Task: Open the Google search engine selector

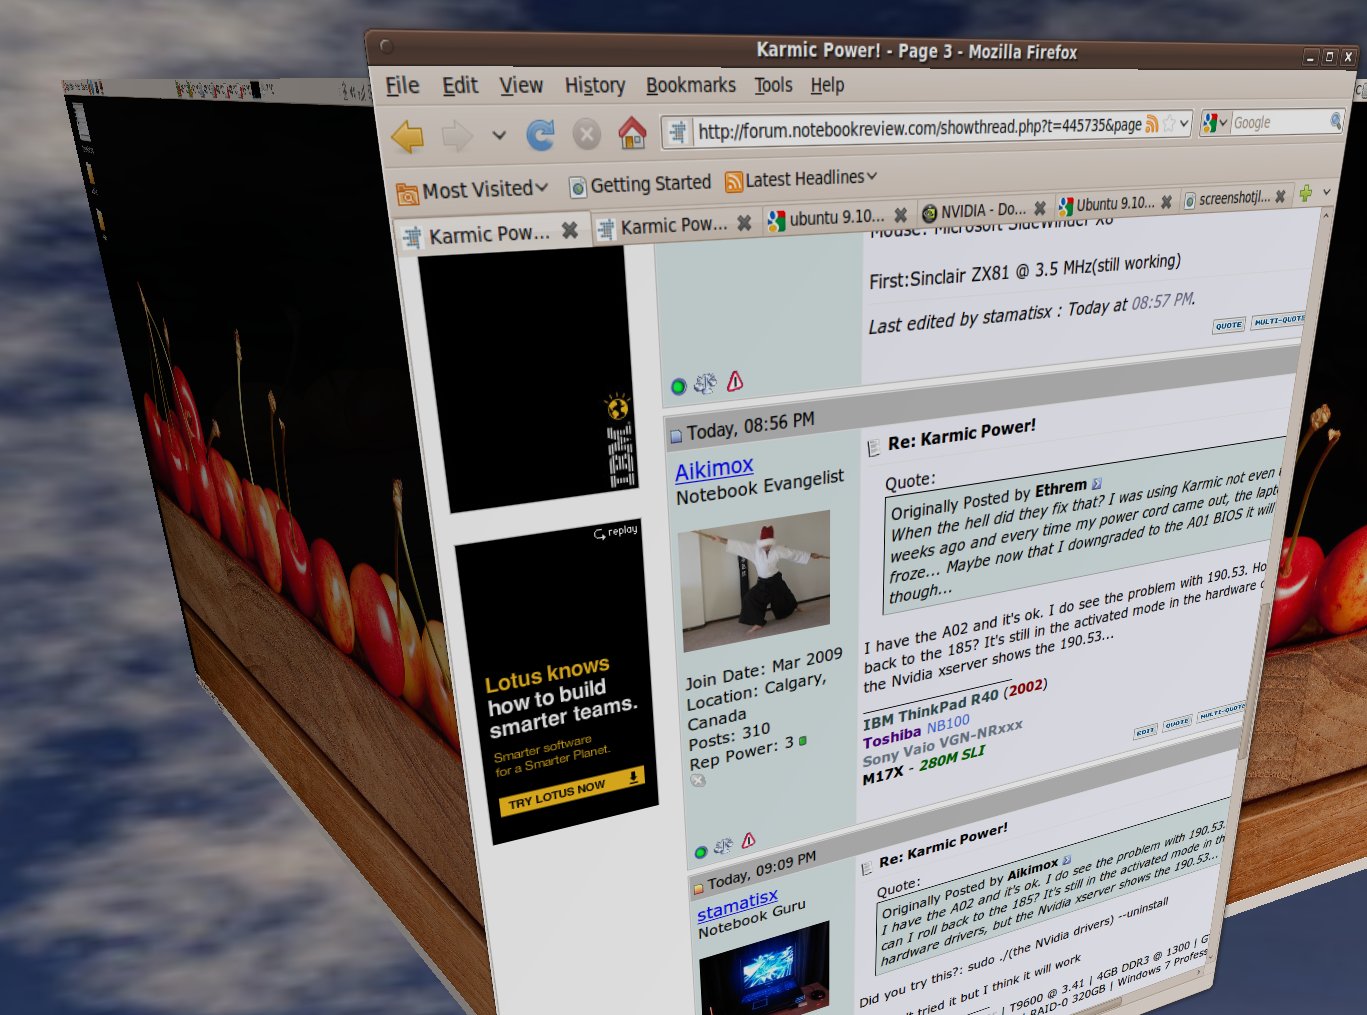Action: pos(1215,123)
